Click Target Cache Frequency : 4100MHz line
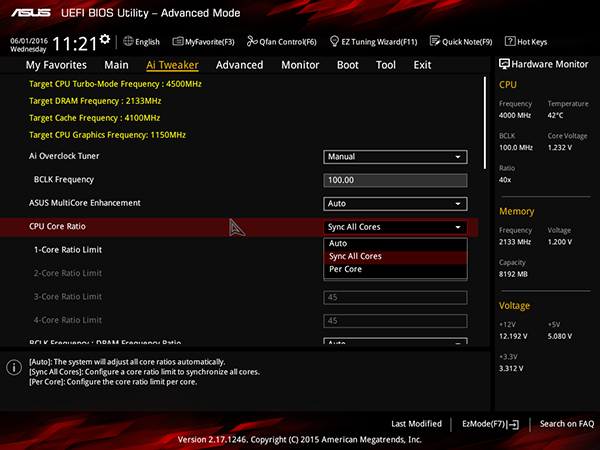Screen dimensions: 600x450 click(x=95, y=118)
